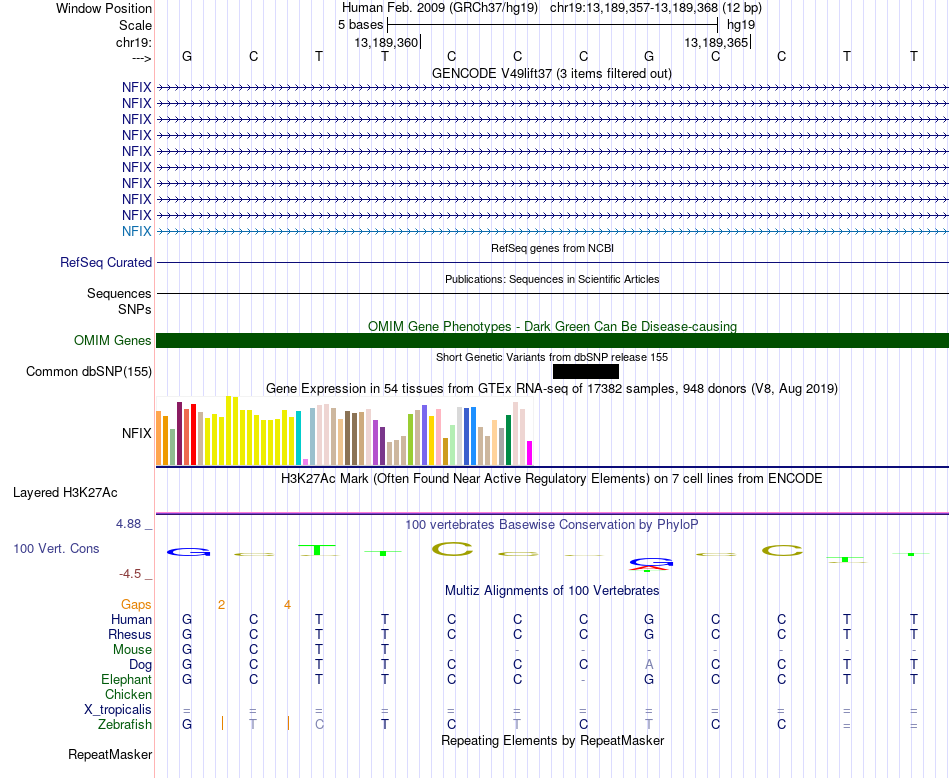Open the Sequences track label
This screenshot has height=778, width=950.
[x=119, y=293]
